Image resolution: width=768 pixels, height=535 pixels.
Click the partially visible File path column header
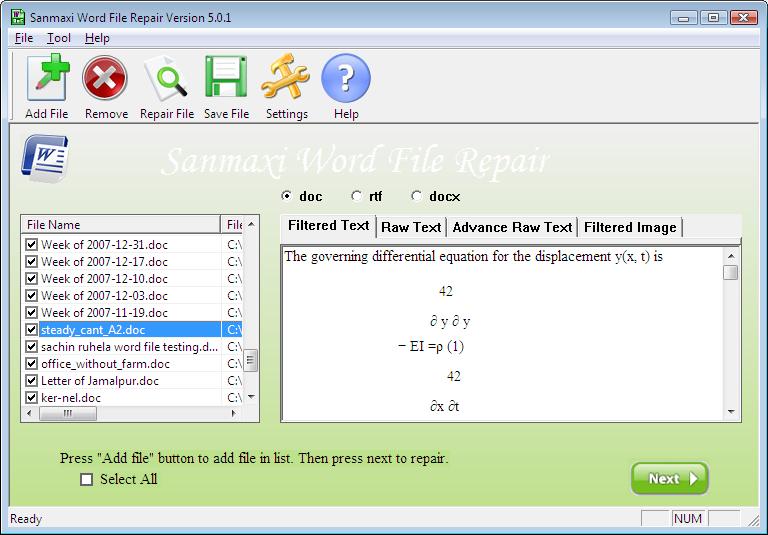pyautogui.click(x=232, y=224)
